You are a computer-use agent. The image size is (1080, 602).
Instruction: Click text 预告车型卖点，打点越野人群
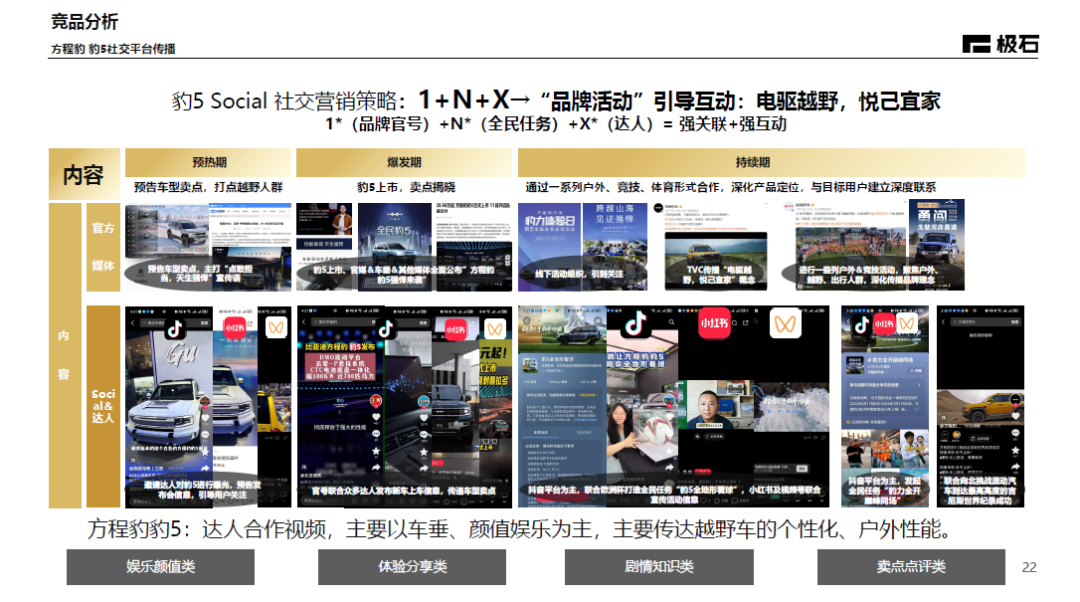point(208,187)
